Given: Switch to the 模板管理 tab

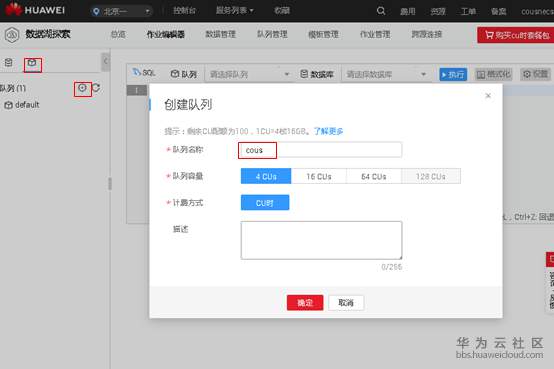Looking at the screenshot, I should [x=324, y=34].
